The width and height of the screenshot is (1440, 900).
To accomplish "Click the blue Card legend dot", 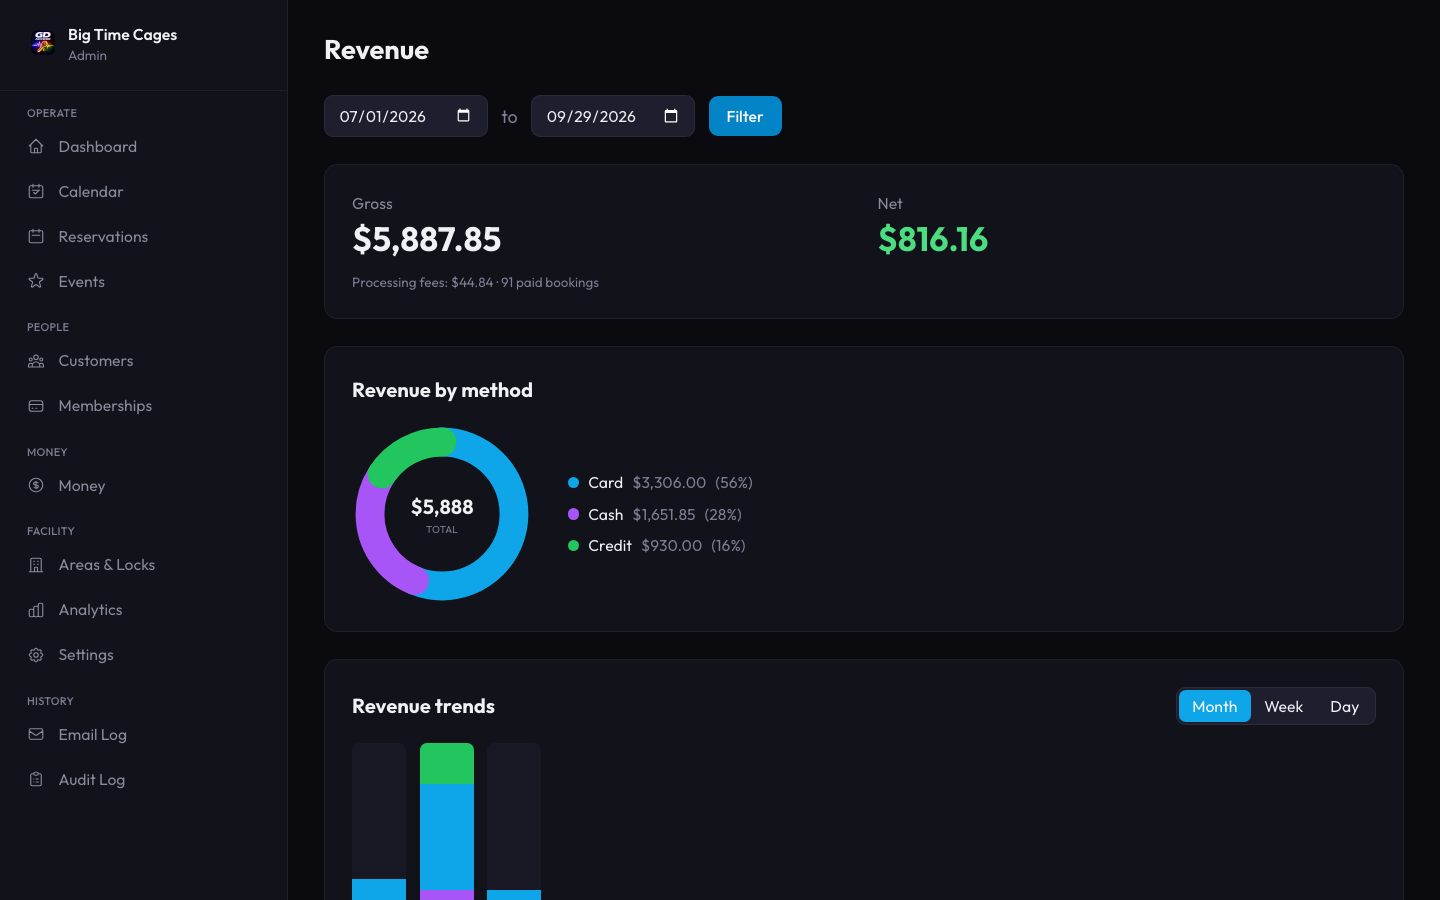I will [574, 483].
